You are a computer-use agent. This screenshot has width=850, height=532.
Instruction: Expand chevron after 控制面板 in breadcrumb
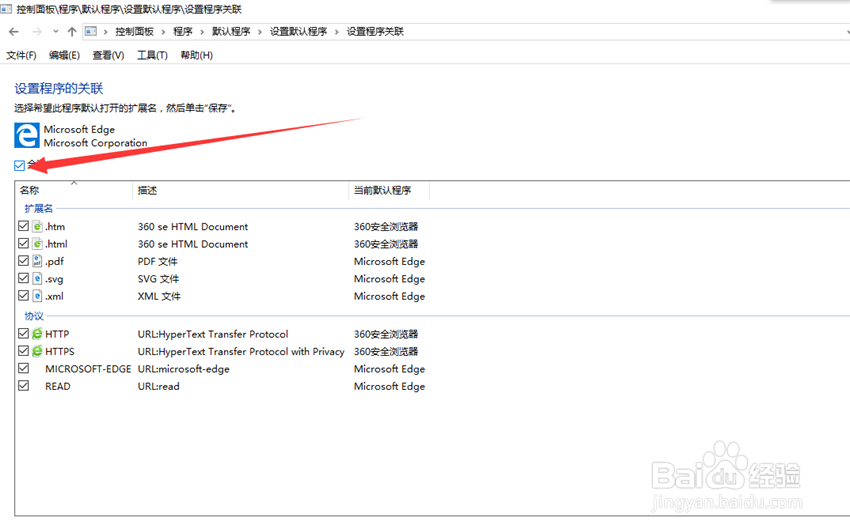coord(163,32)
